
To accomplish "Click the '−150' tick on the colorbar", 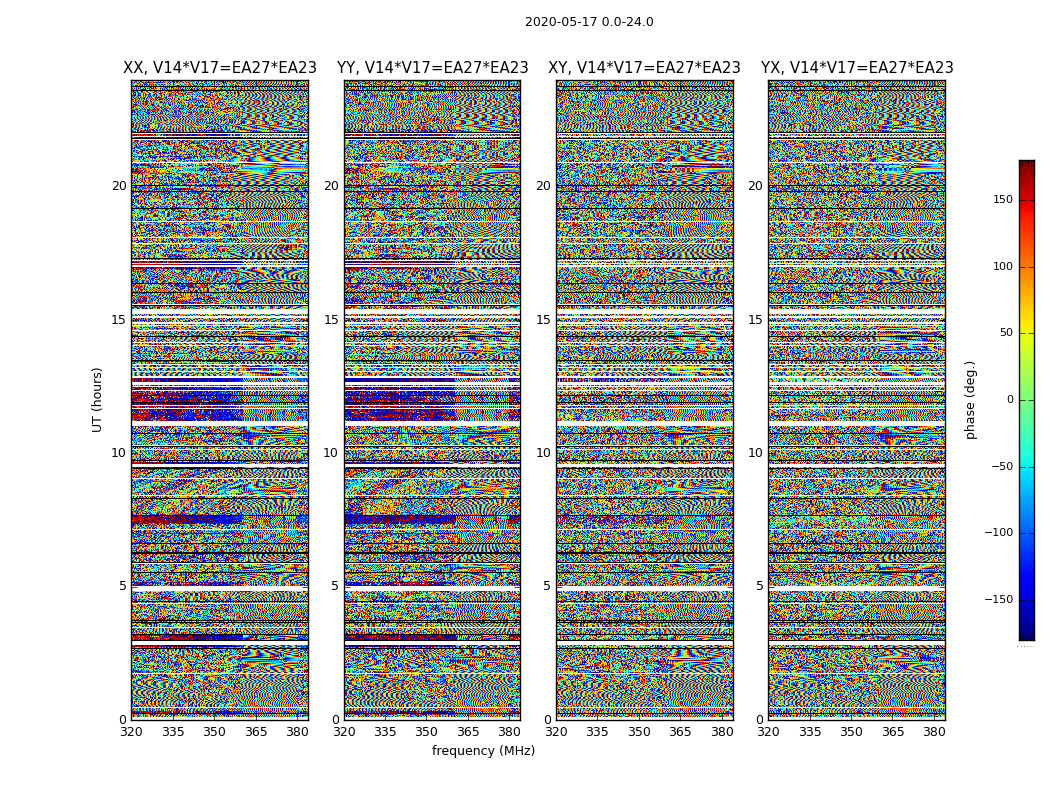I will point(998,599).
